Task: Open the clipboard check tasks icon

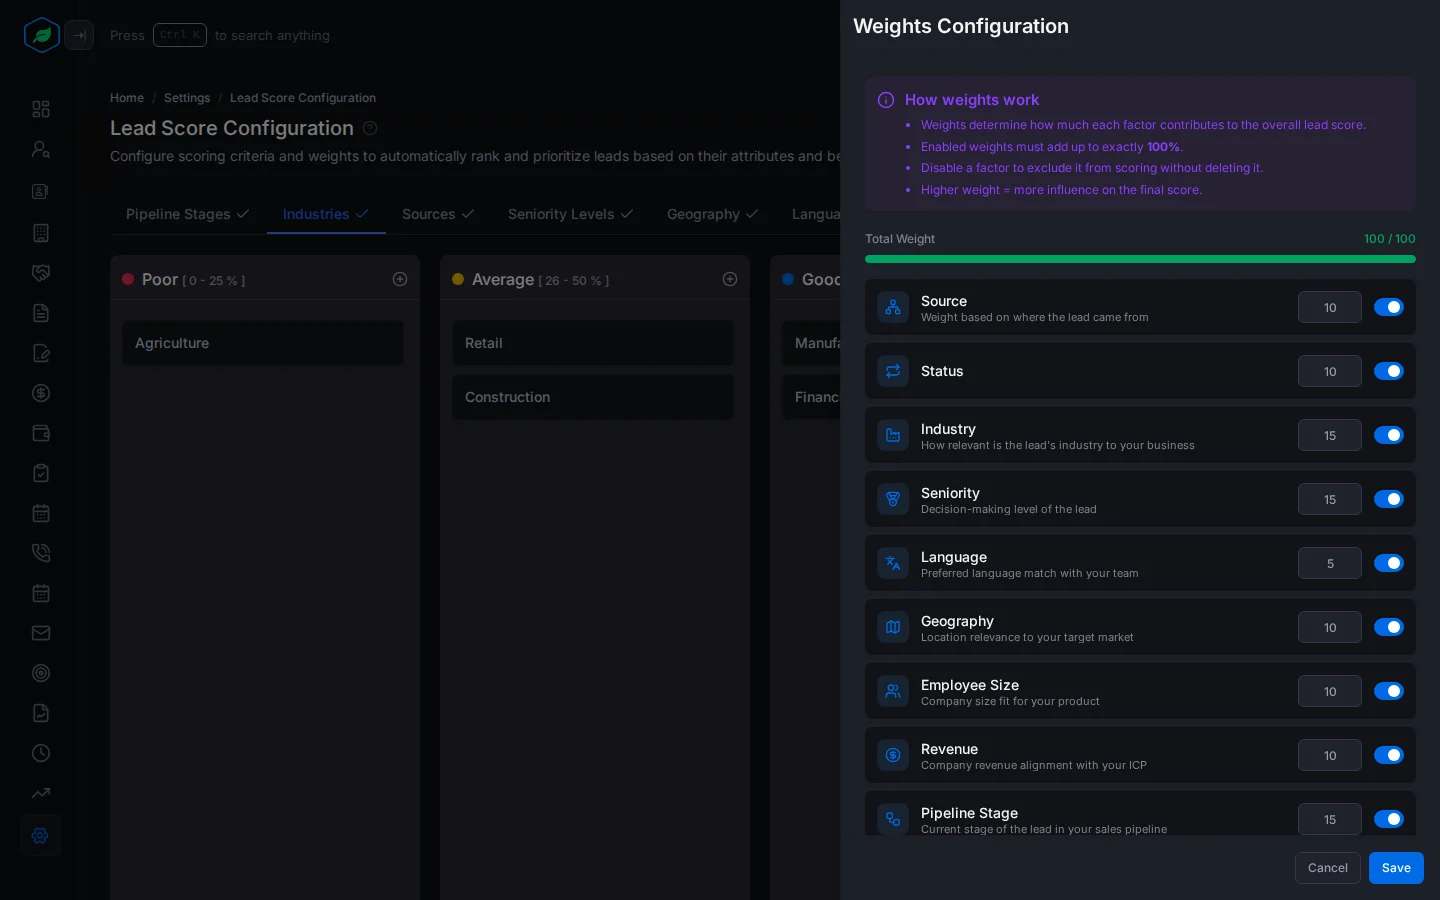Action: [x=41, y=473]
